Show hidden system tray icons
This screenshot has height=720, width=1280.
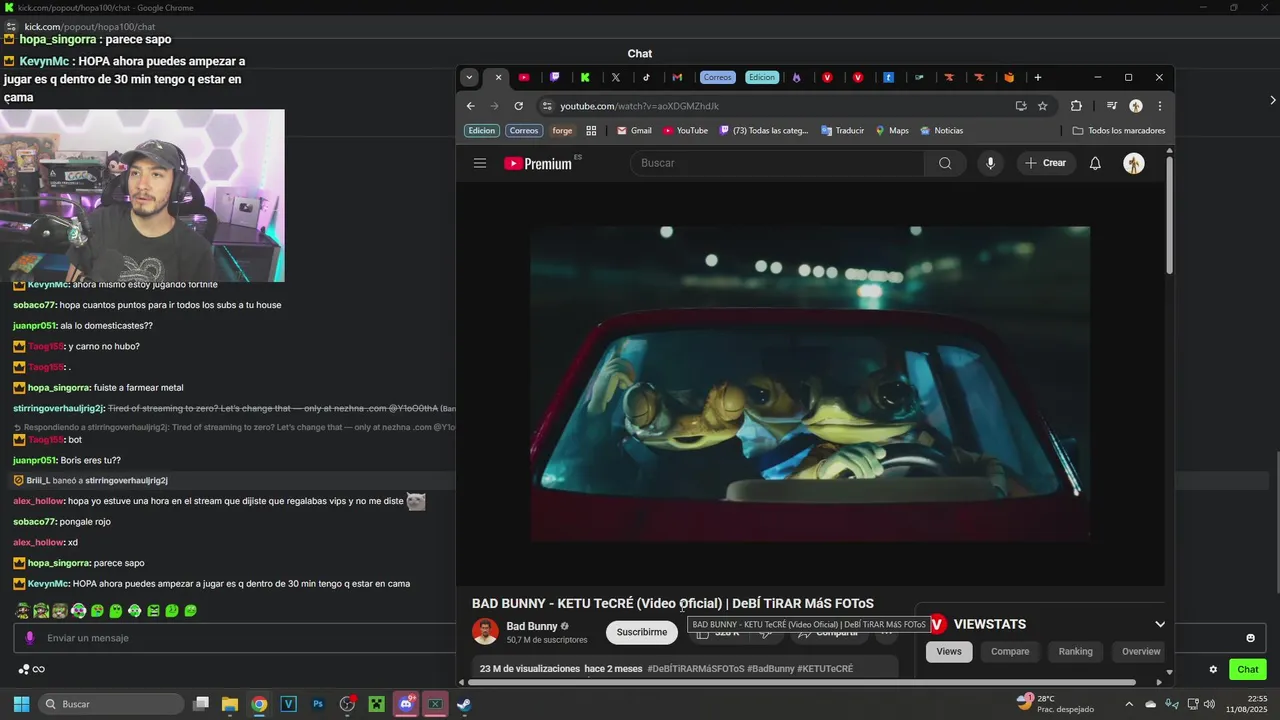(x=1131, y=704)
